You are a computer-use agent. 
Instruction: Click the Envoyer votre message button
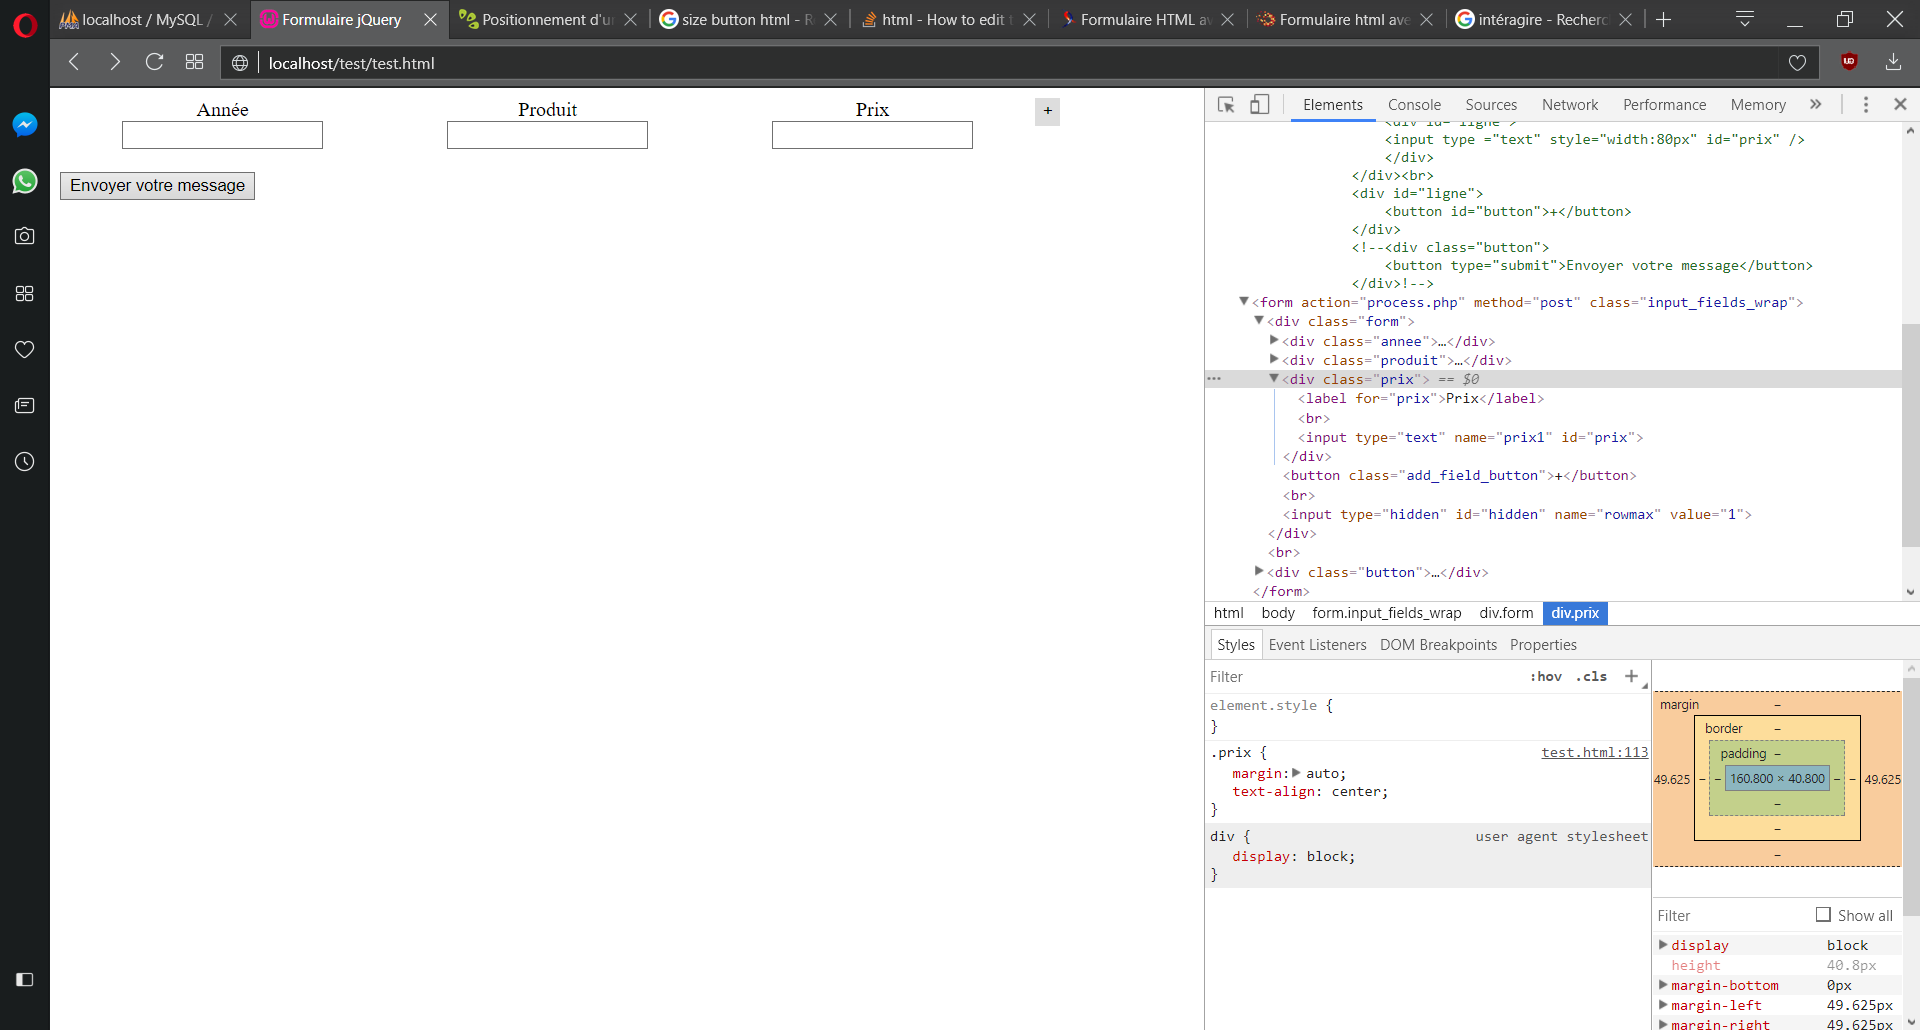click(x=156, y=185)
